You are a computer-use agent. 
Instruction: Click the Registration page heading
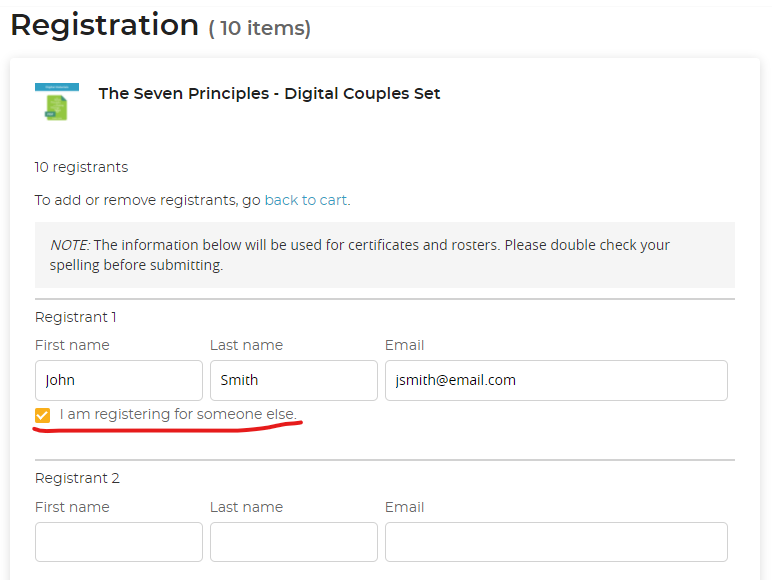pyautogui.click(x=104, y=25)
